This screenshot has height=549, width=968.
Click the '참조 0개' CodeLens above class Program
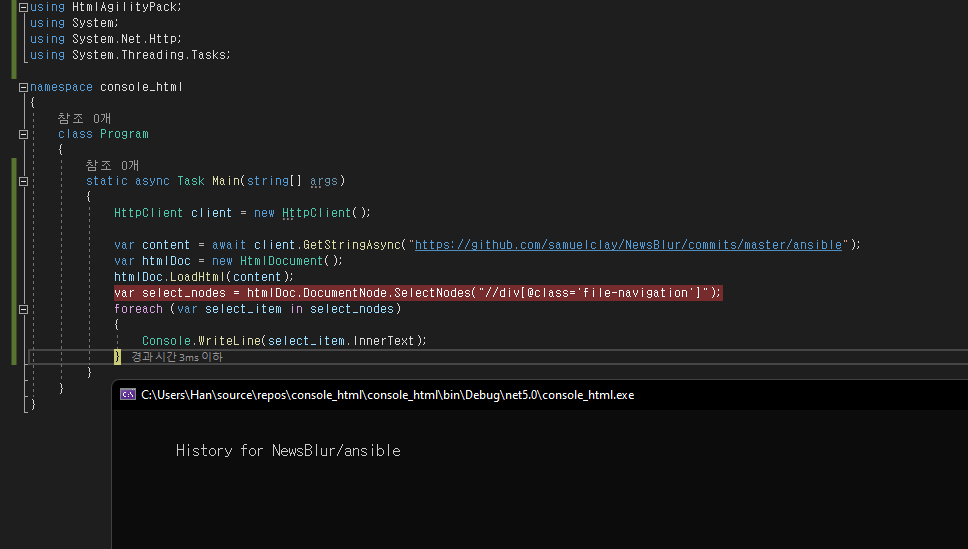click(x=85, y=118)
